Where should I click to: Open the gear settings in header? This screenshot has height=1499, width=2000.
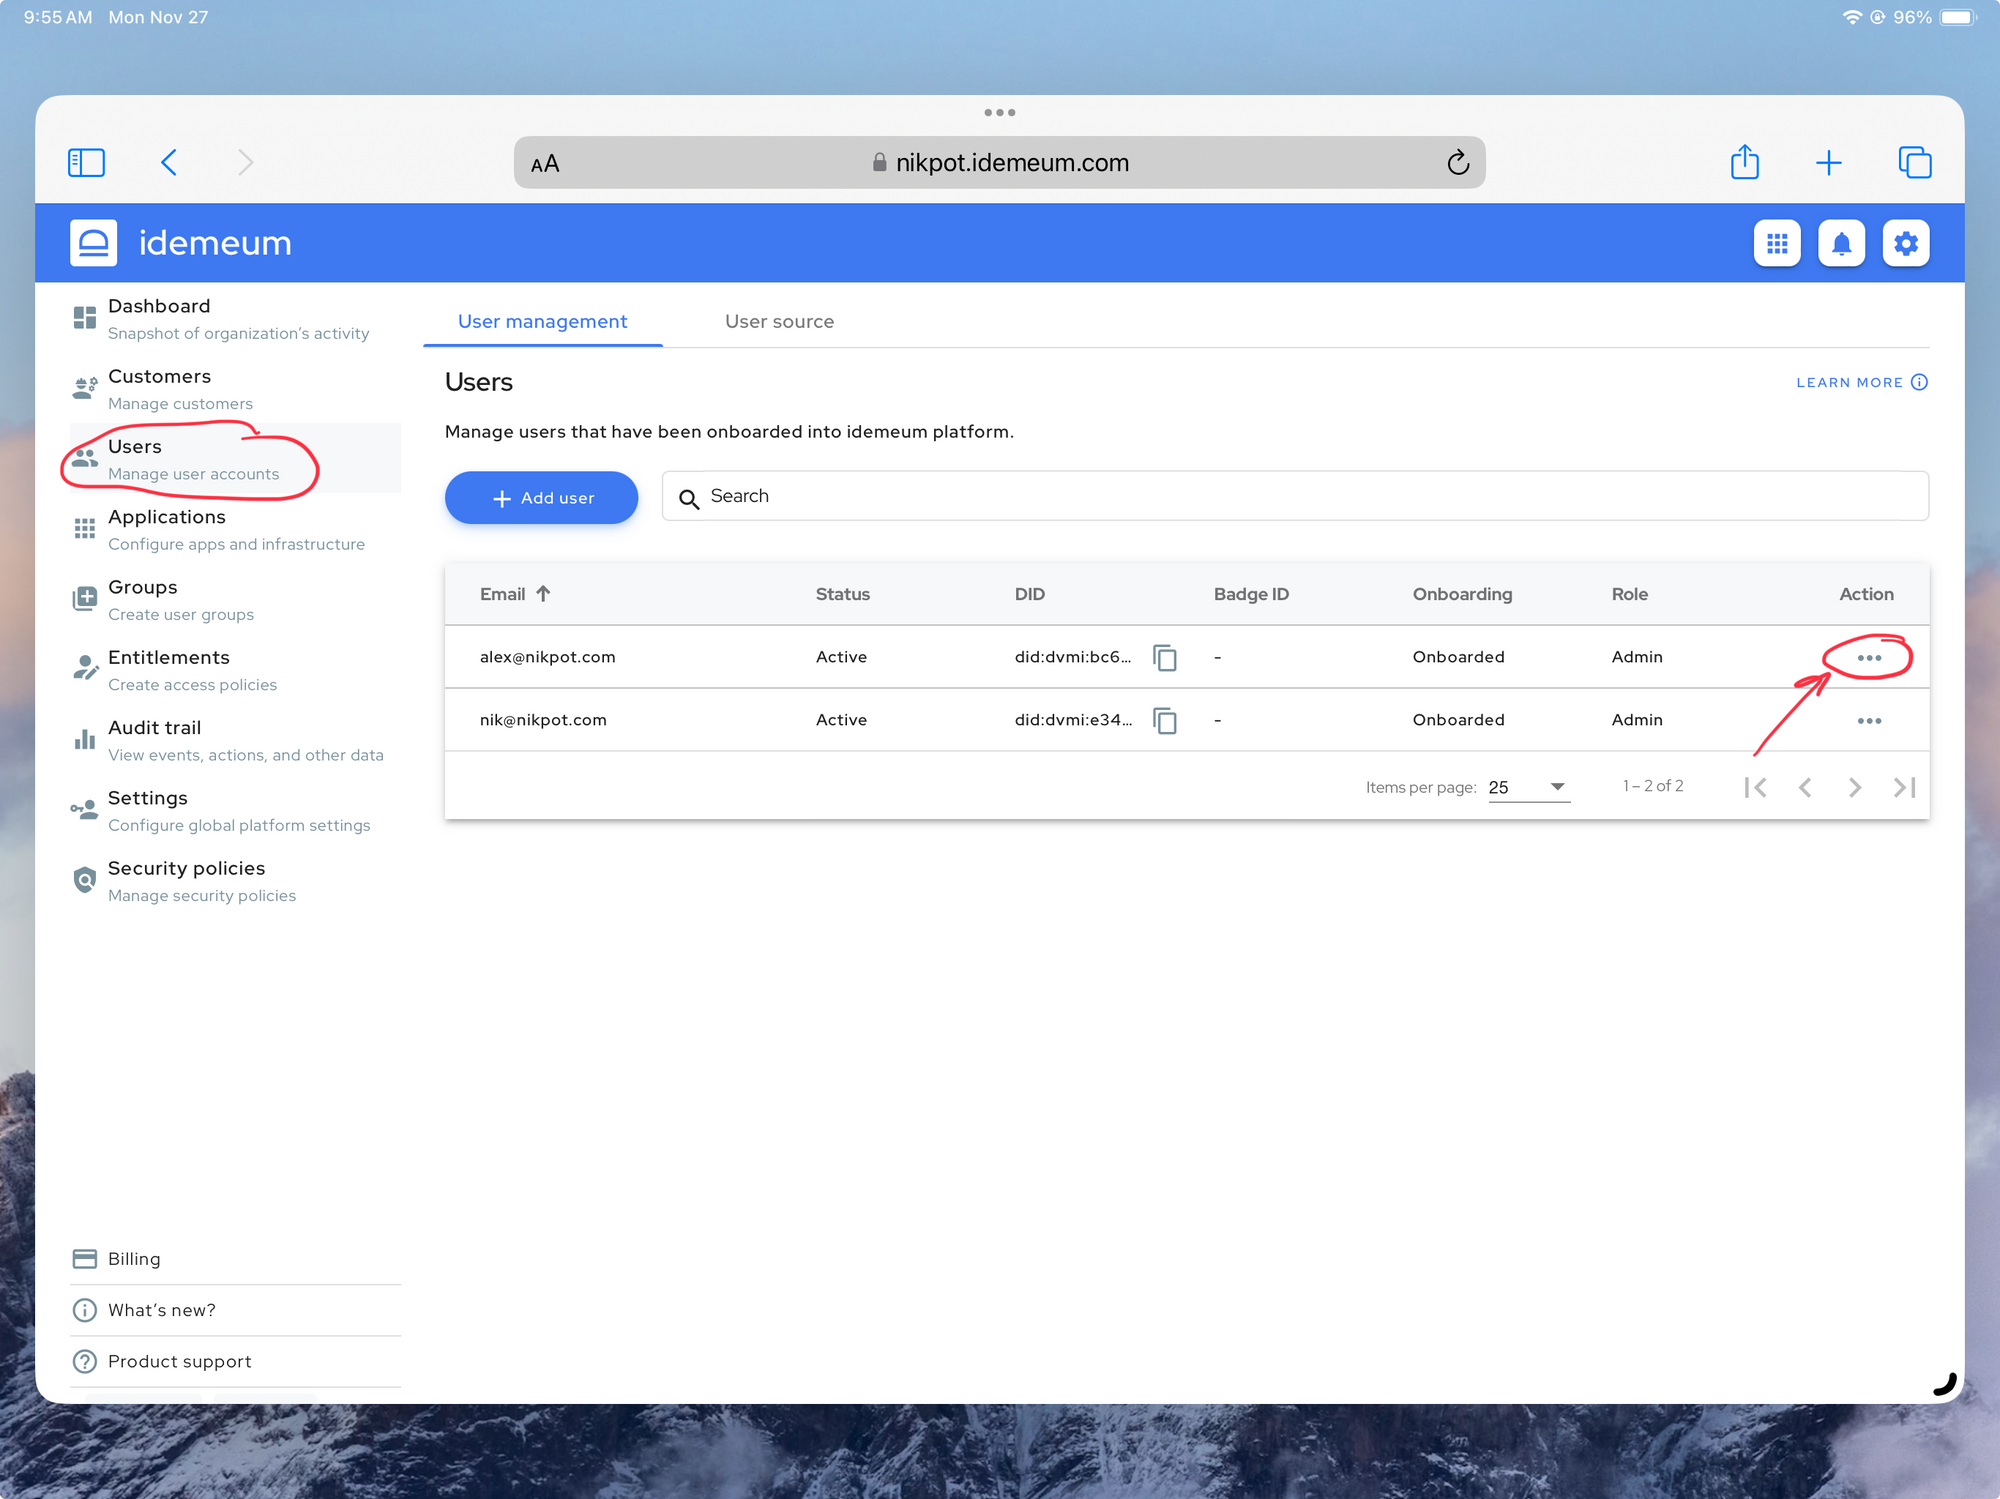(1905, 243)
